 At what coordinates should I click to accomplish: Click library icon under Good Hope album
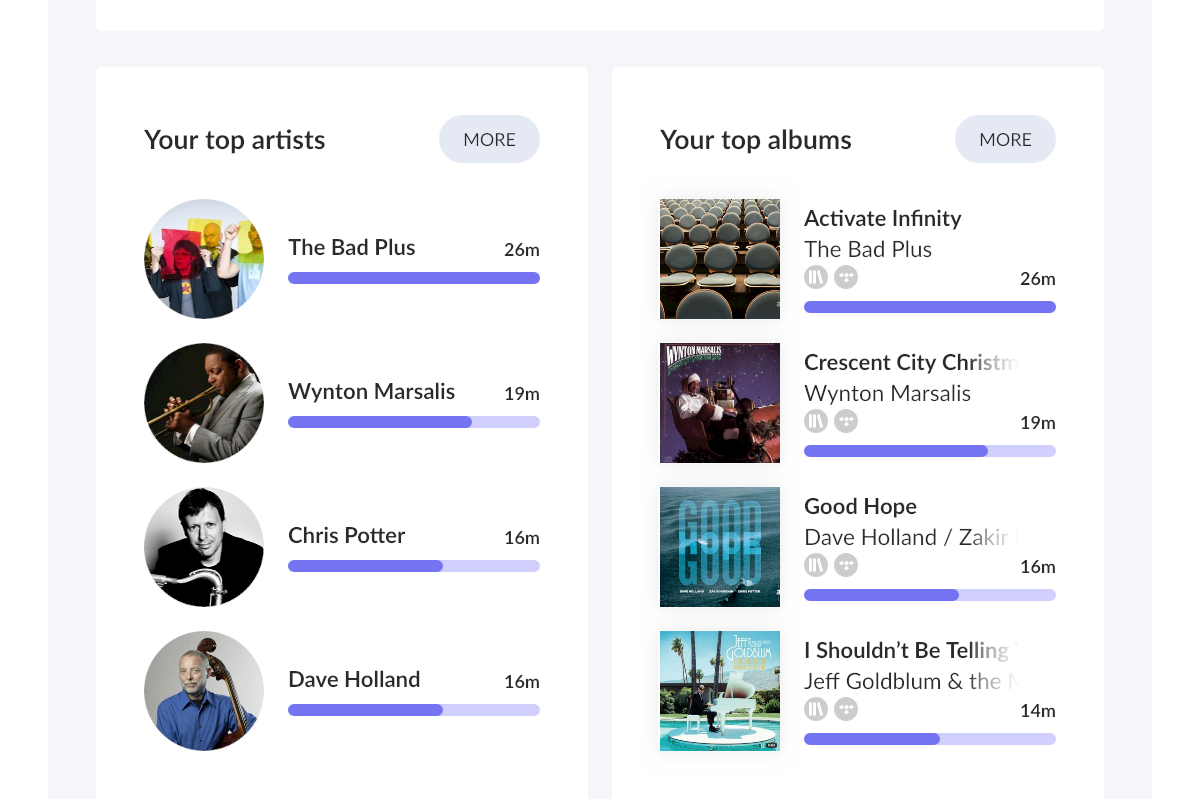[816, 565]
